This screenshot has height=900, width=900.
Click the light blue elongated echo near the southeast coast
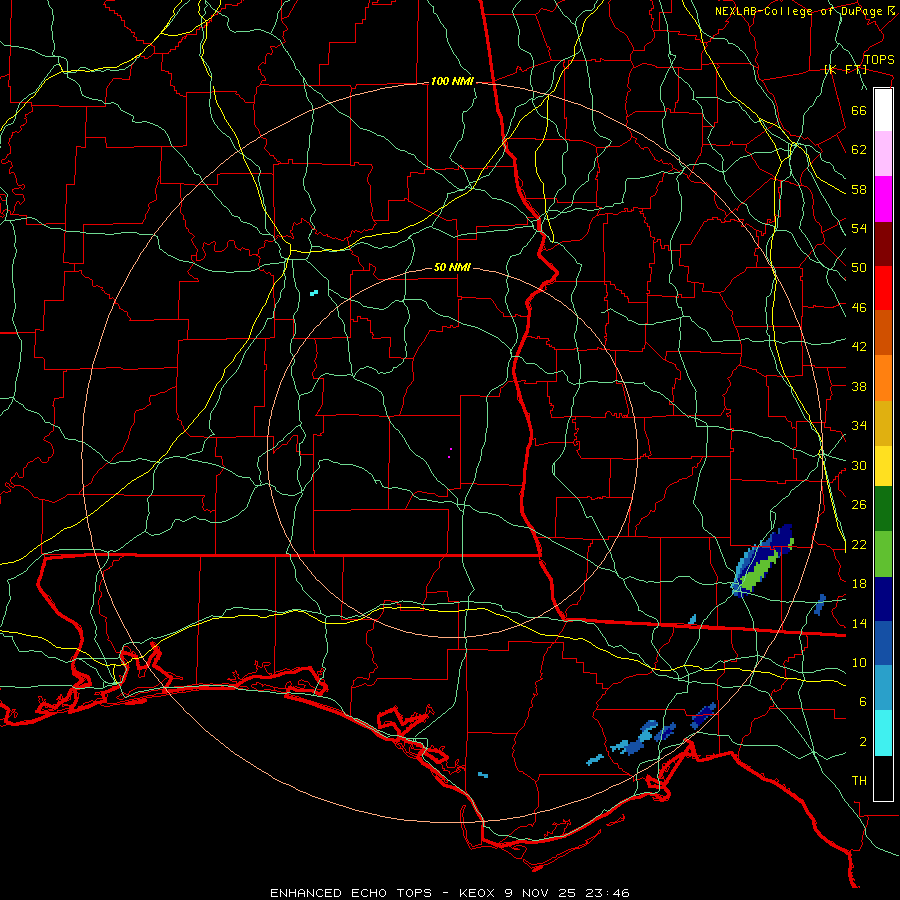click(635, 740)
